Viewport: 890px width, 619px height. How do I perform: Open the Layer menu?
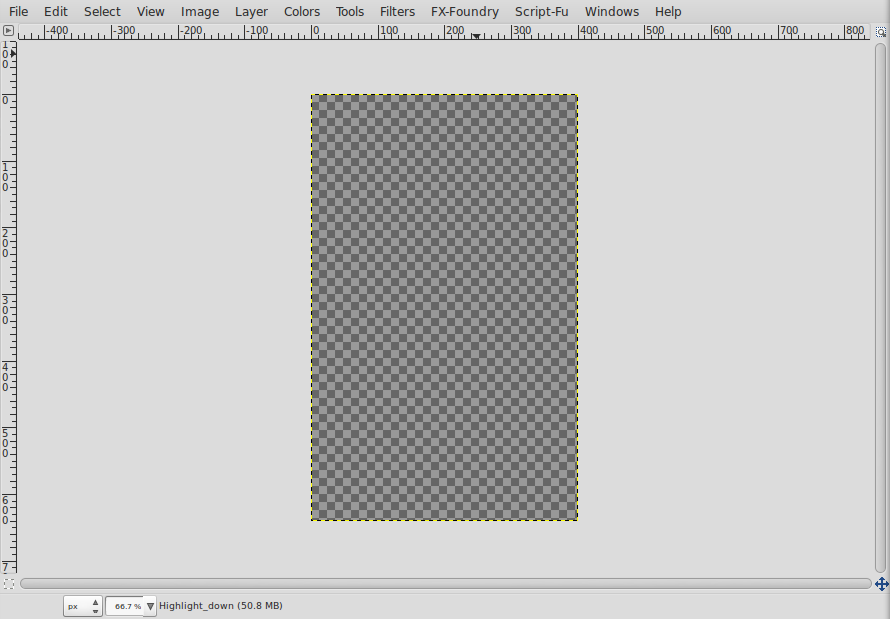[251, 11]
